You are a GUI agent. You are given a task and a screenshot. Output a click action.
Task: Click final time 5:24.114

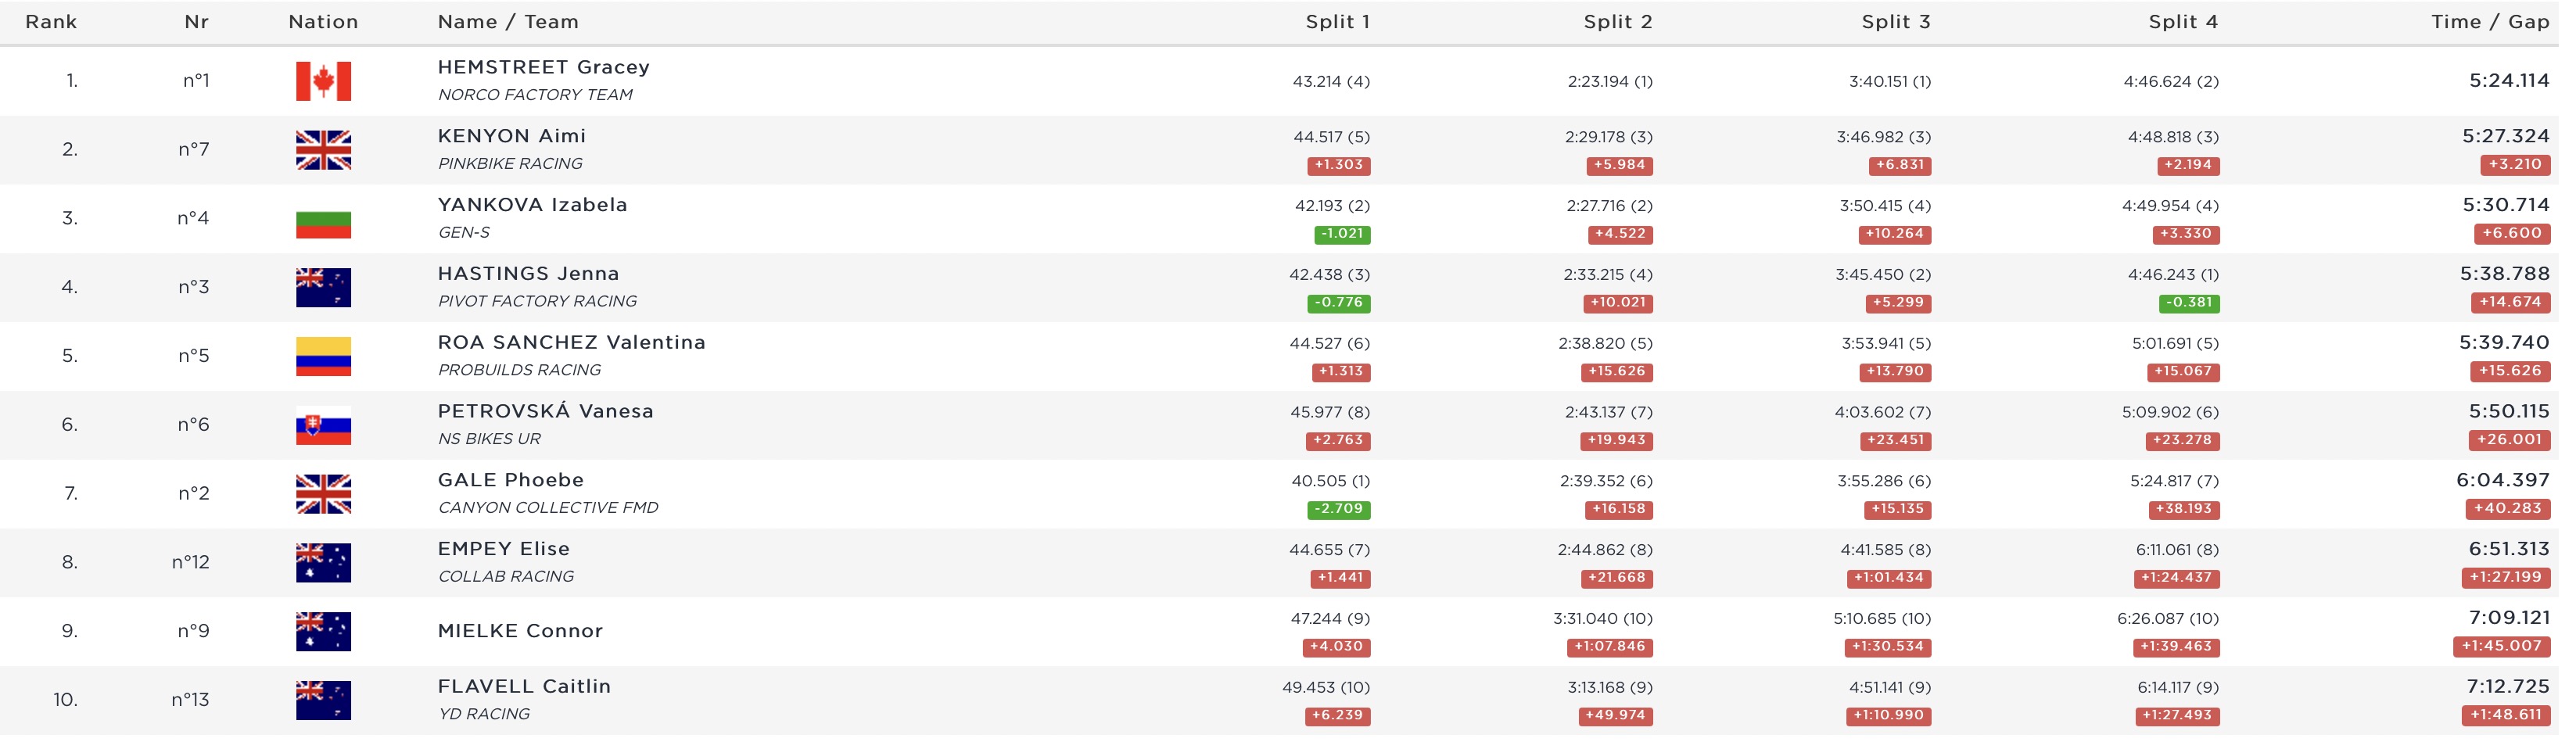coord(2509,81)
